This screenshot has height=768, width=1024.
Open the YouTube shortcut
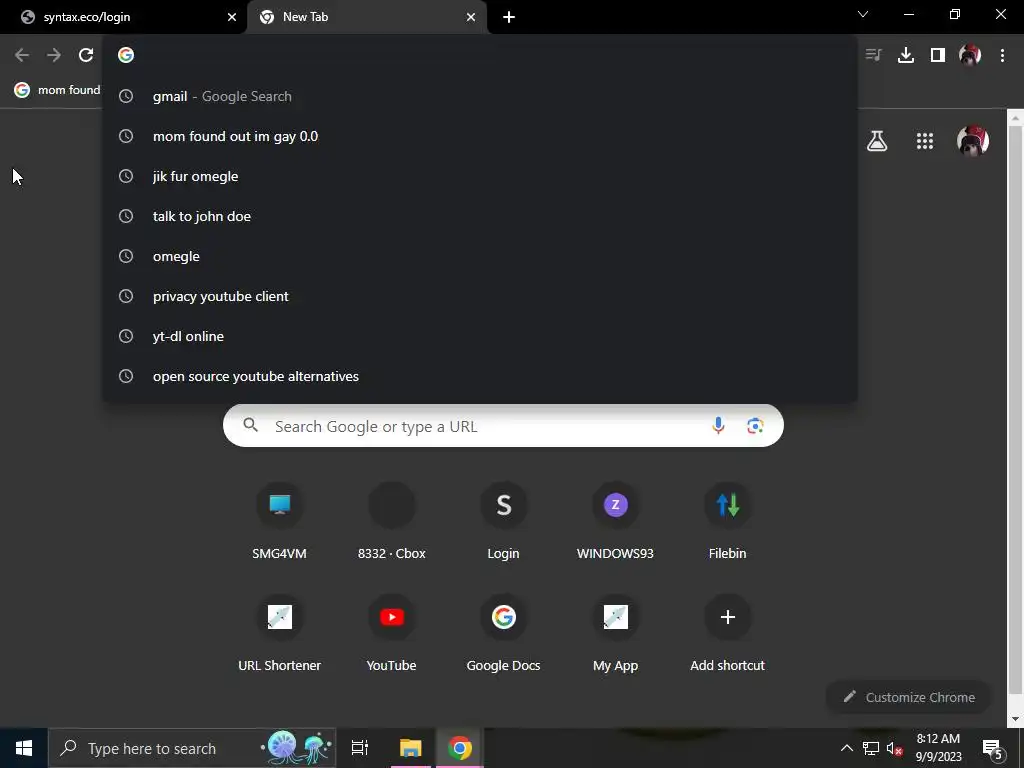point(391,633)
